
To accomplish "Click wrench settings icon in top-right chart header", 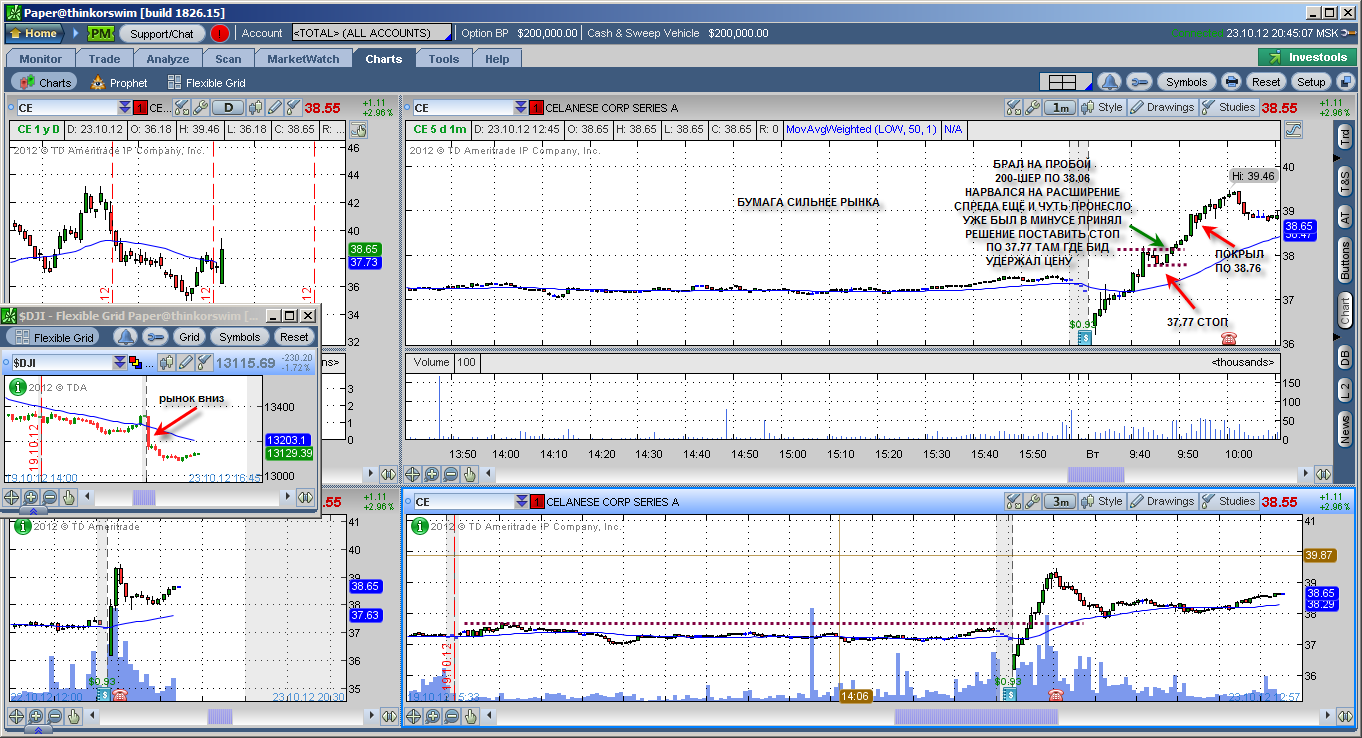I will (x=1033, y=107).
